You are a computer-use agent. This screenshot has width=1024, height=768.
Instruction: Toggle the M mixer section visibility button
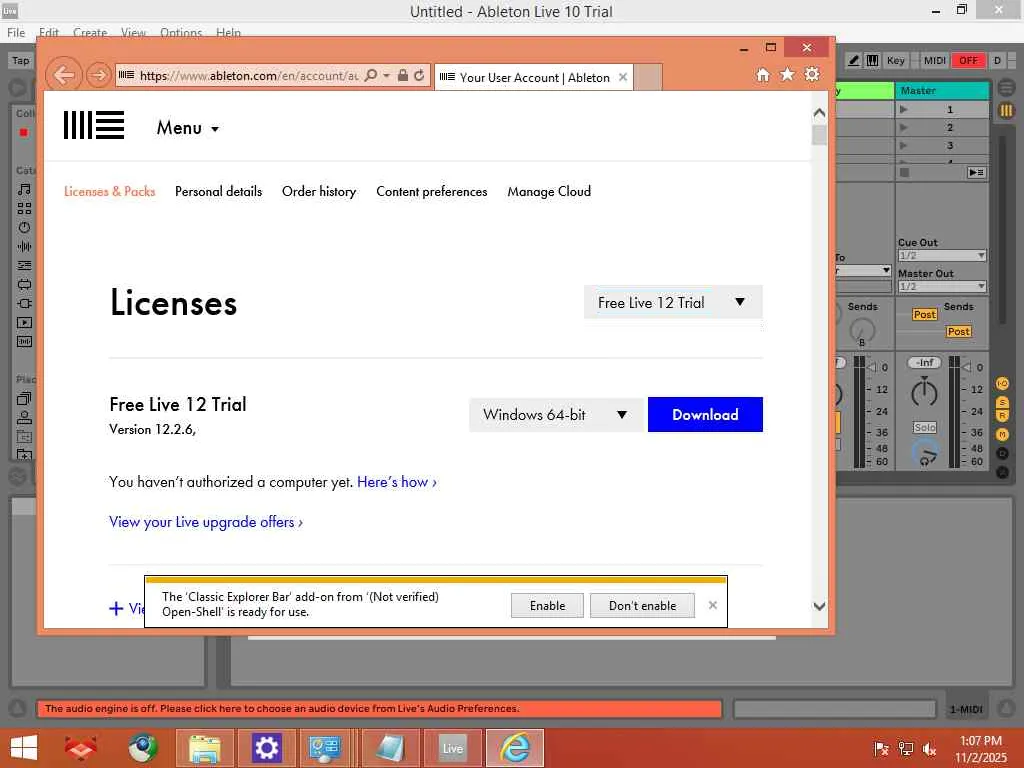1002,434
